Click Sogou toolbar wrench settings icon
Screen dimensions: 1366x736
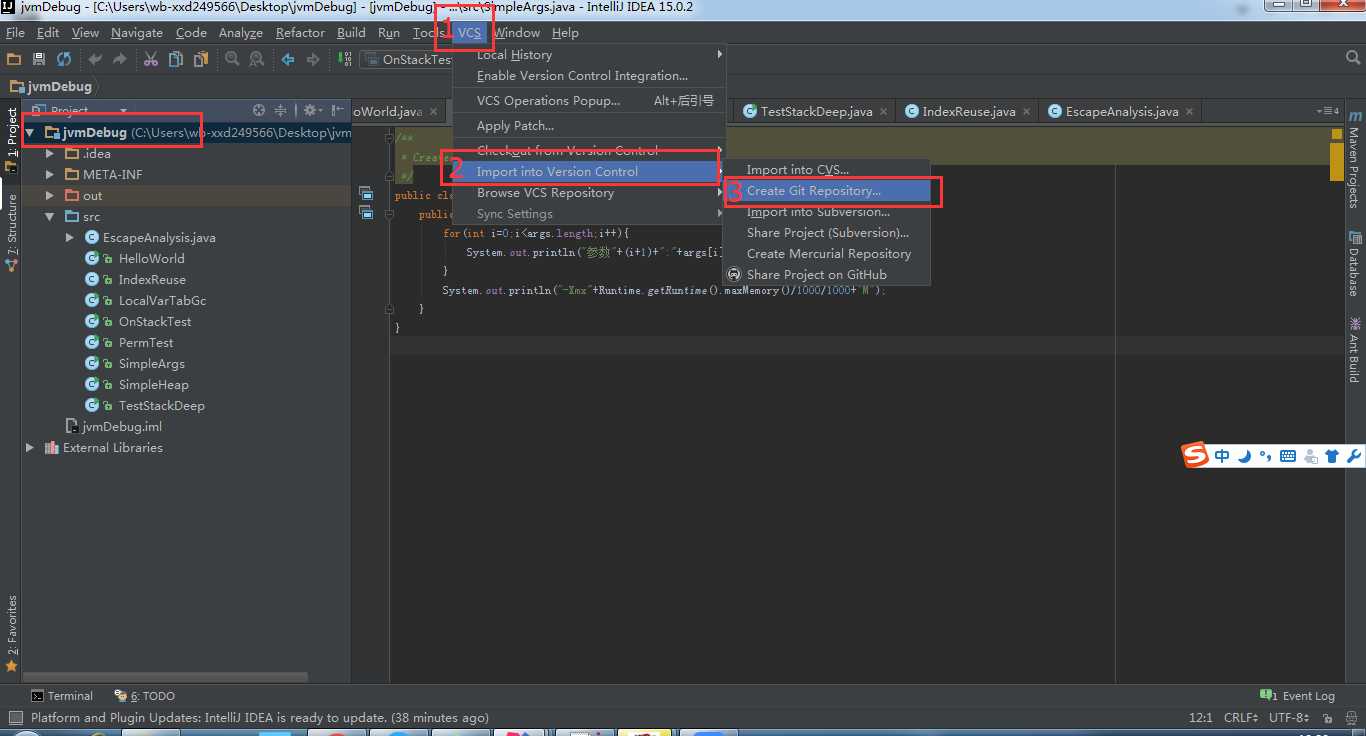1354,456
